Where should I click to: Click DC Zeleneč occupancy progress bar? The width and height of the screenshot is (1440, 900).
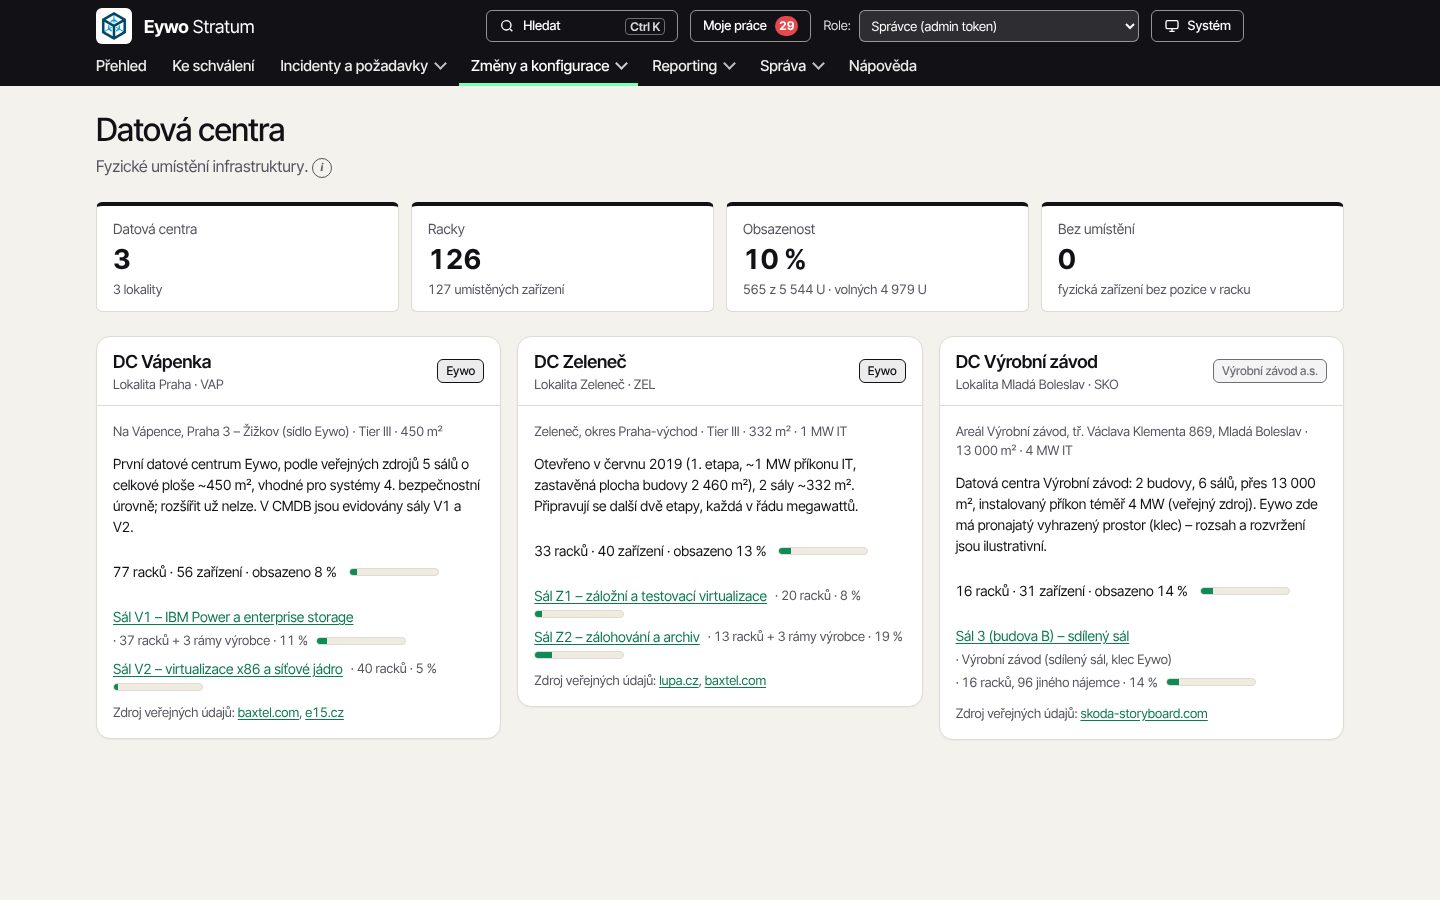point(823,551)
